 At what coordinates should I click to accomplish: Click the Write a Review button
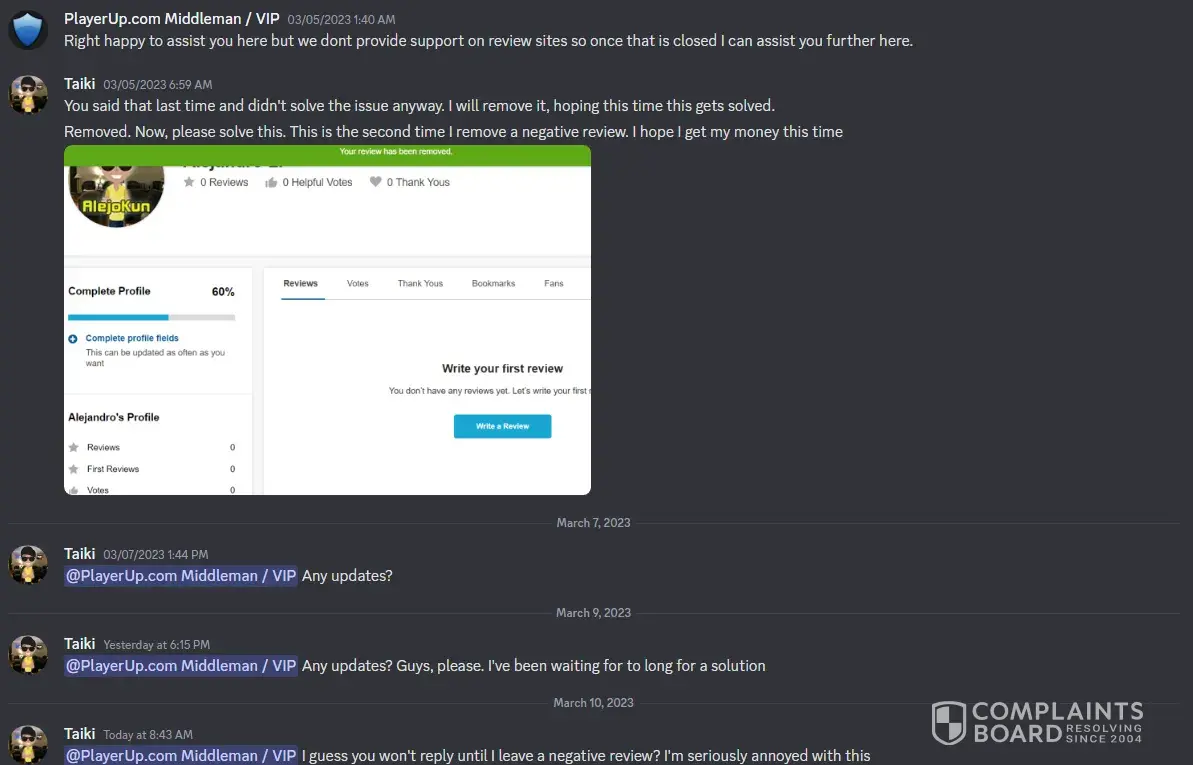tap(502, 426)
